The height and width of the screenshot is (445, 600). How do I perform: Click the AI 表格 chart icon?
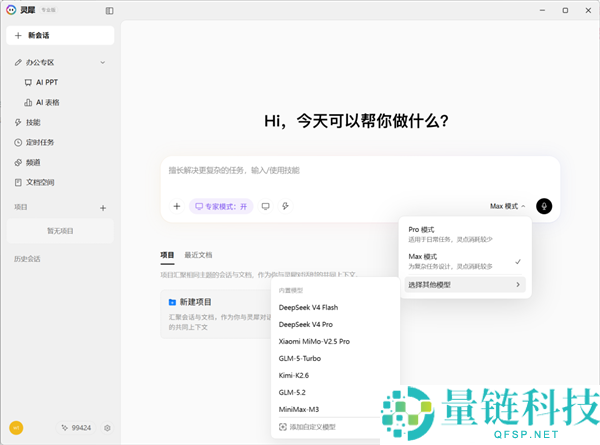(28, 103)
